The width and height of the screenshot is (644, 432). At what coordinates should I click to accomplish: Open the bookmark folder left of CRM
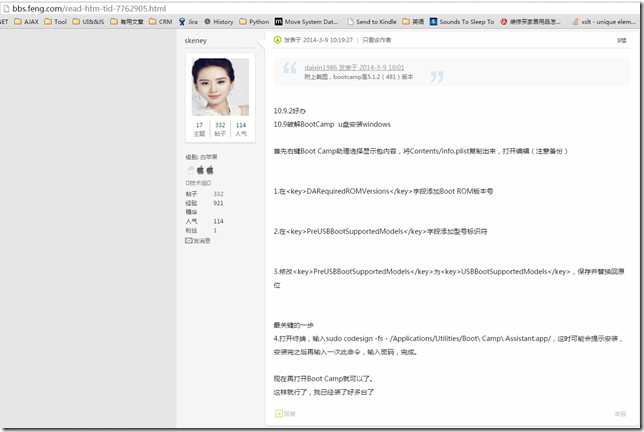tap(127, 21)
